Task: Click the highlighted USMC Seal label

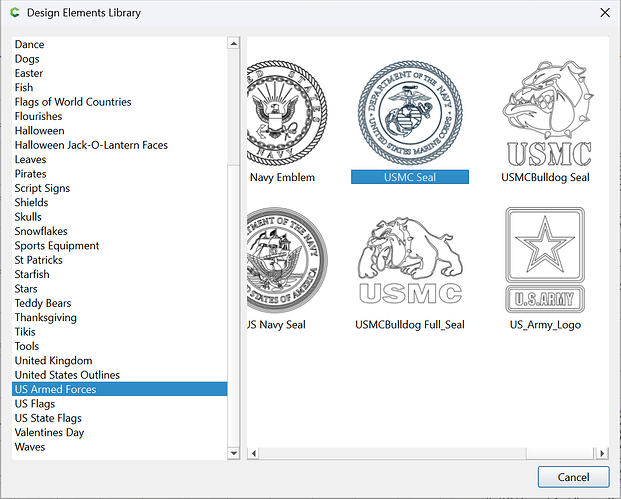Action: coord(410,177)
